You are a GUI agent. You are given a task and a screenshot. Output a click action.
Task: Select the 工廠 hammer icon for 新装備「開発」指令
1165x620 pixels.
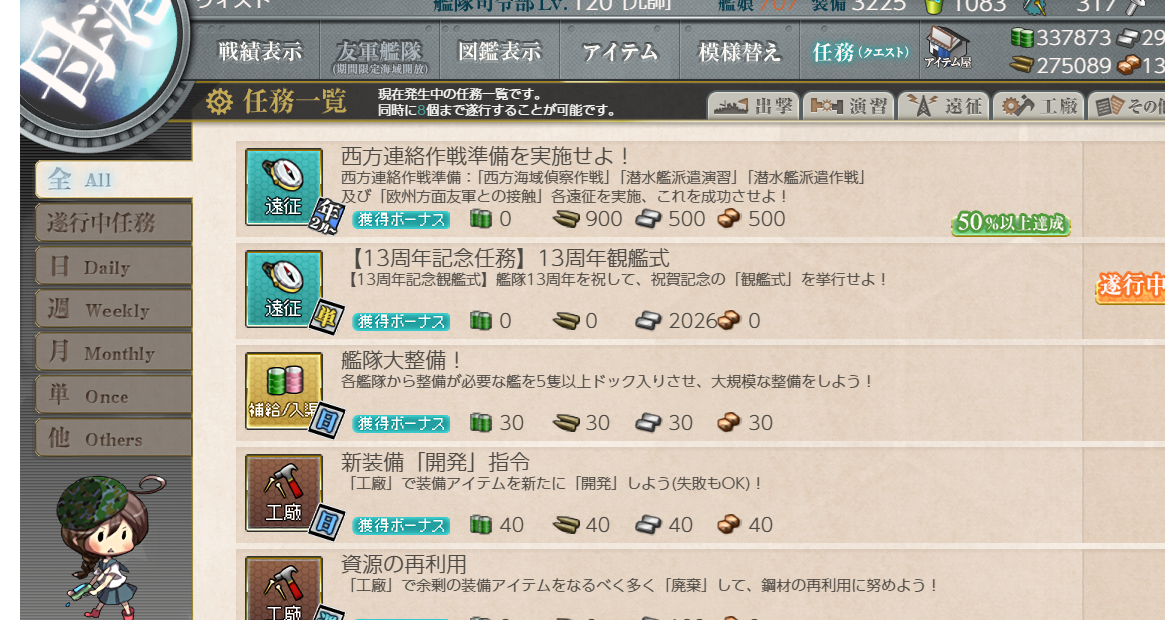pos(284,493)
